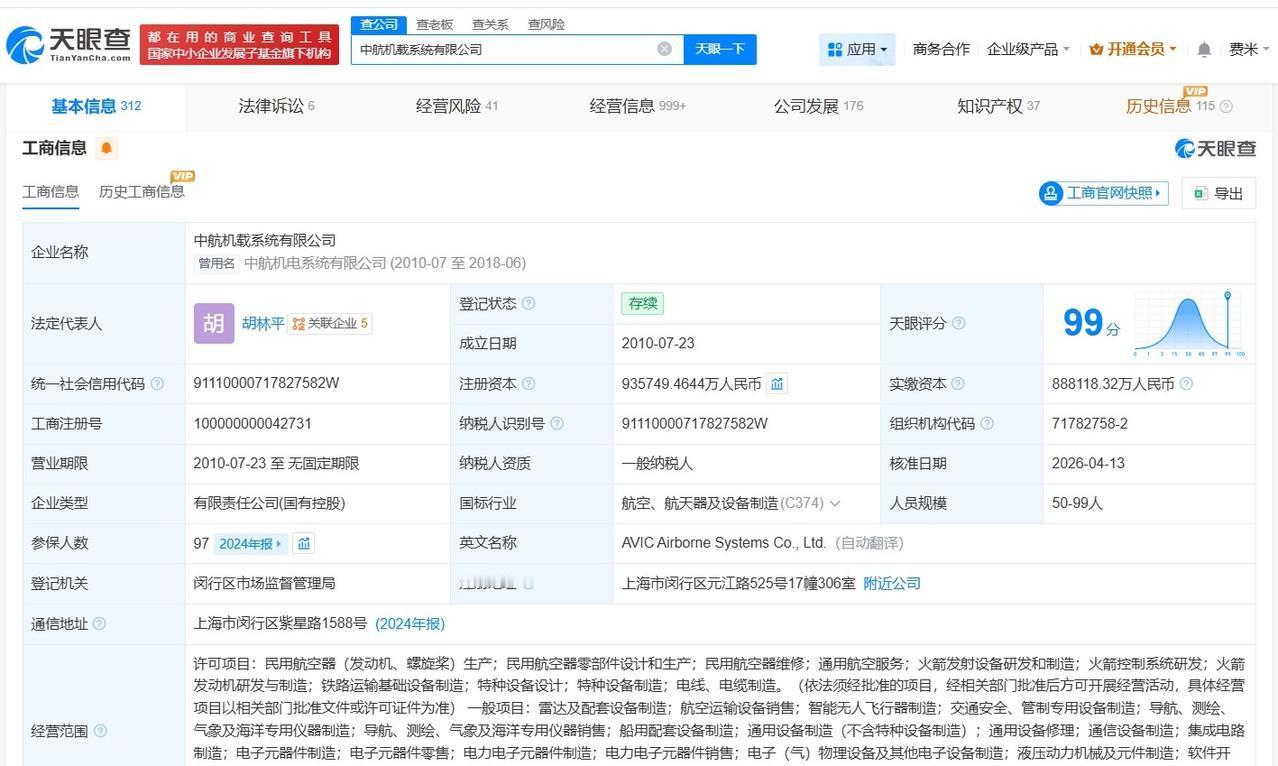Open chart icon beside 2024年报 insured count
This screenshot has width=1278, height=766.
point(304,543)
